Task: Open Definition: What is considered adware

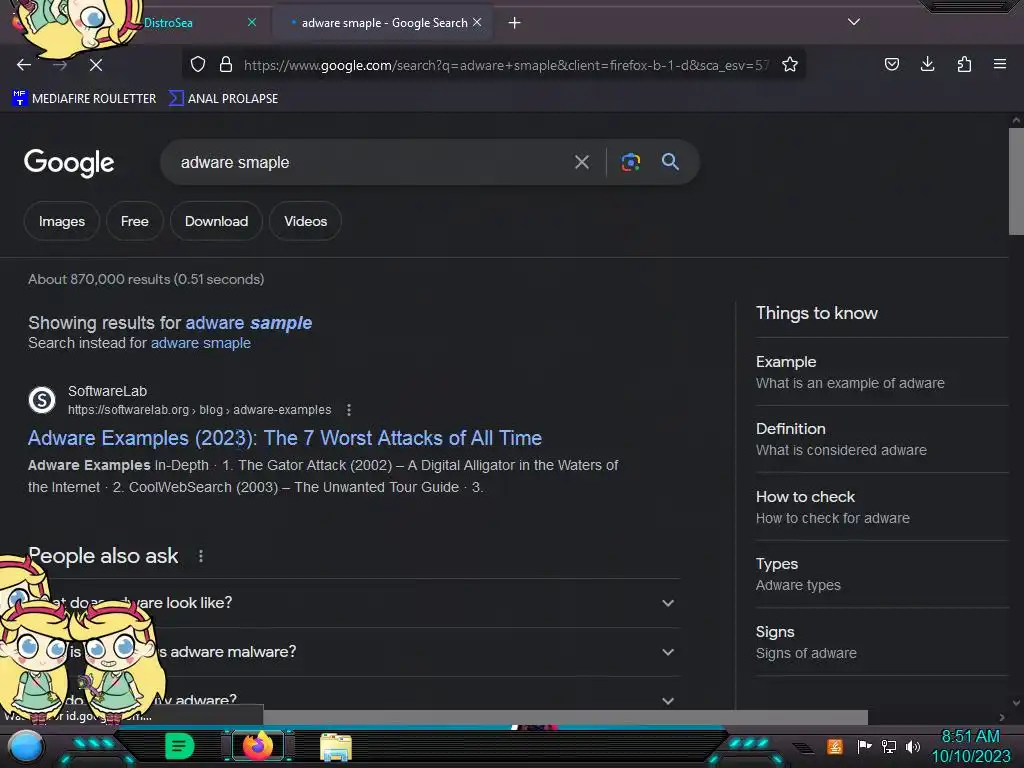Action: (882, 440)
